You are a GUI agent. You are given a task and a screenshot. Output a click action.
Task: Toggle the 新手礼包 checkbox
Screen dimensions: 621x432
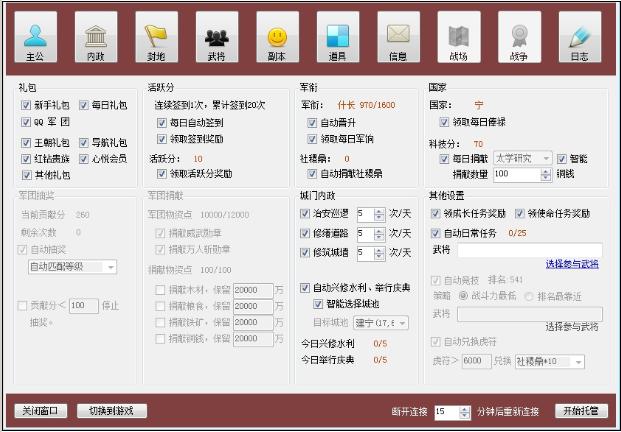[x=25, y=106]
